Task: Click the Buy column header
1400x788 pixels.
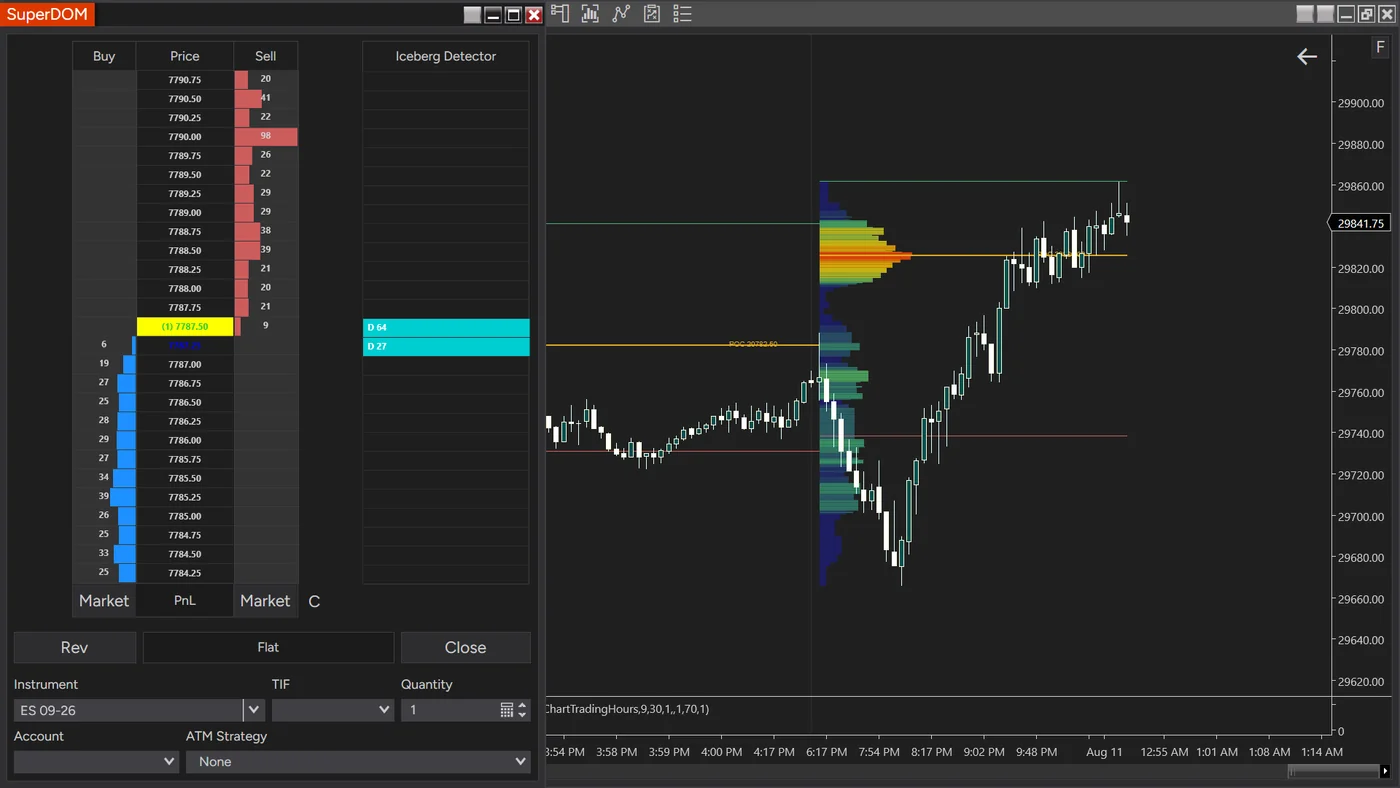Action: (104, 56)
